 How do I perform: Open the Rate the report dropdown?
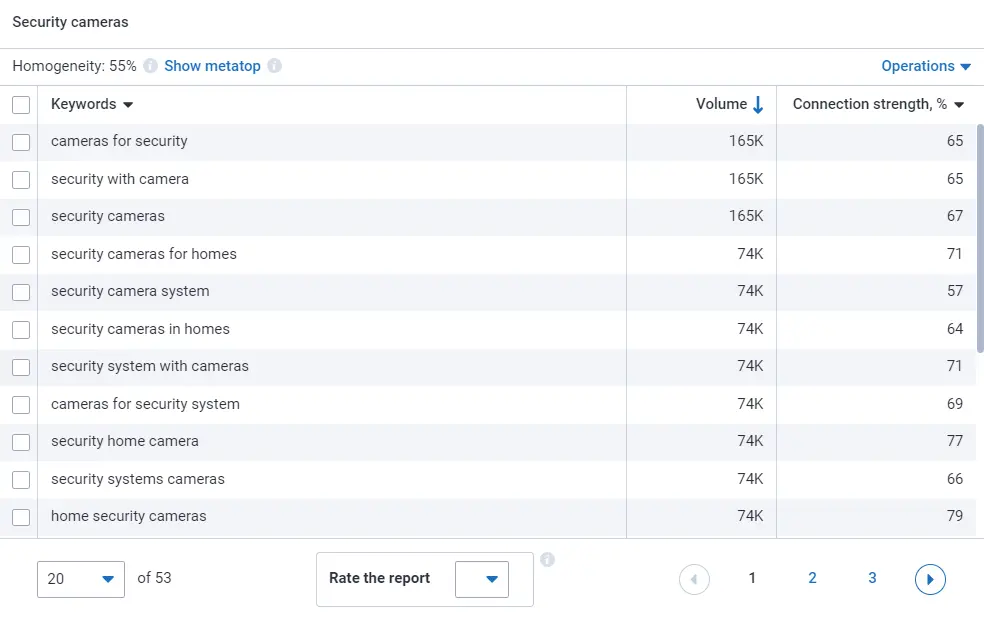click(x=482, y=579)
